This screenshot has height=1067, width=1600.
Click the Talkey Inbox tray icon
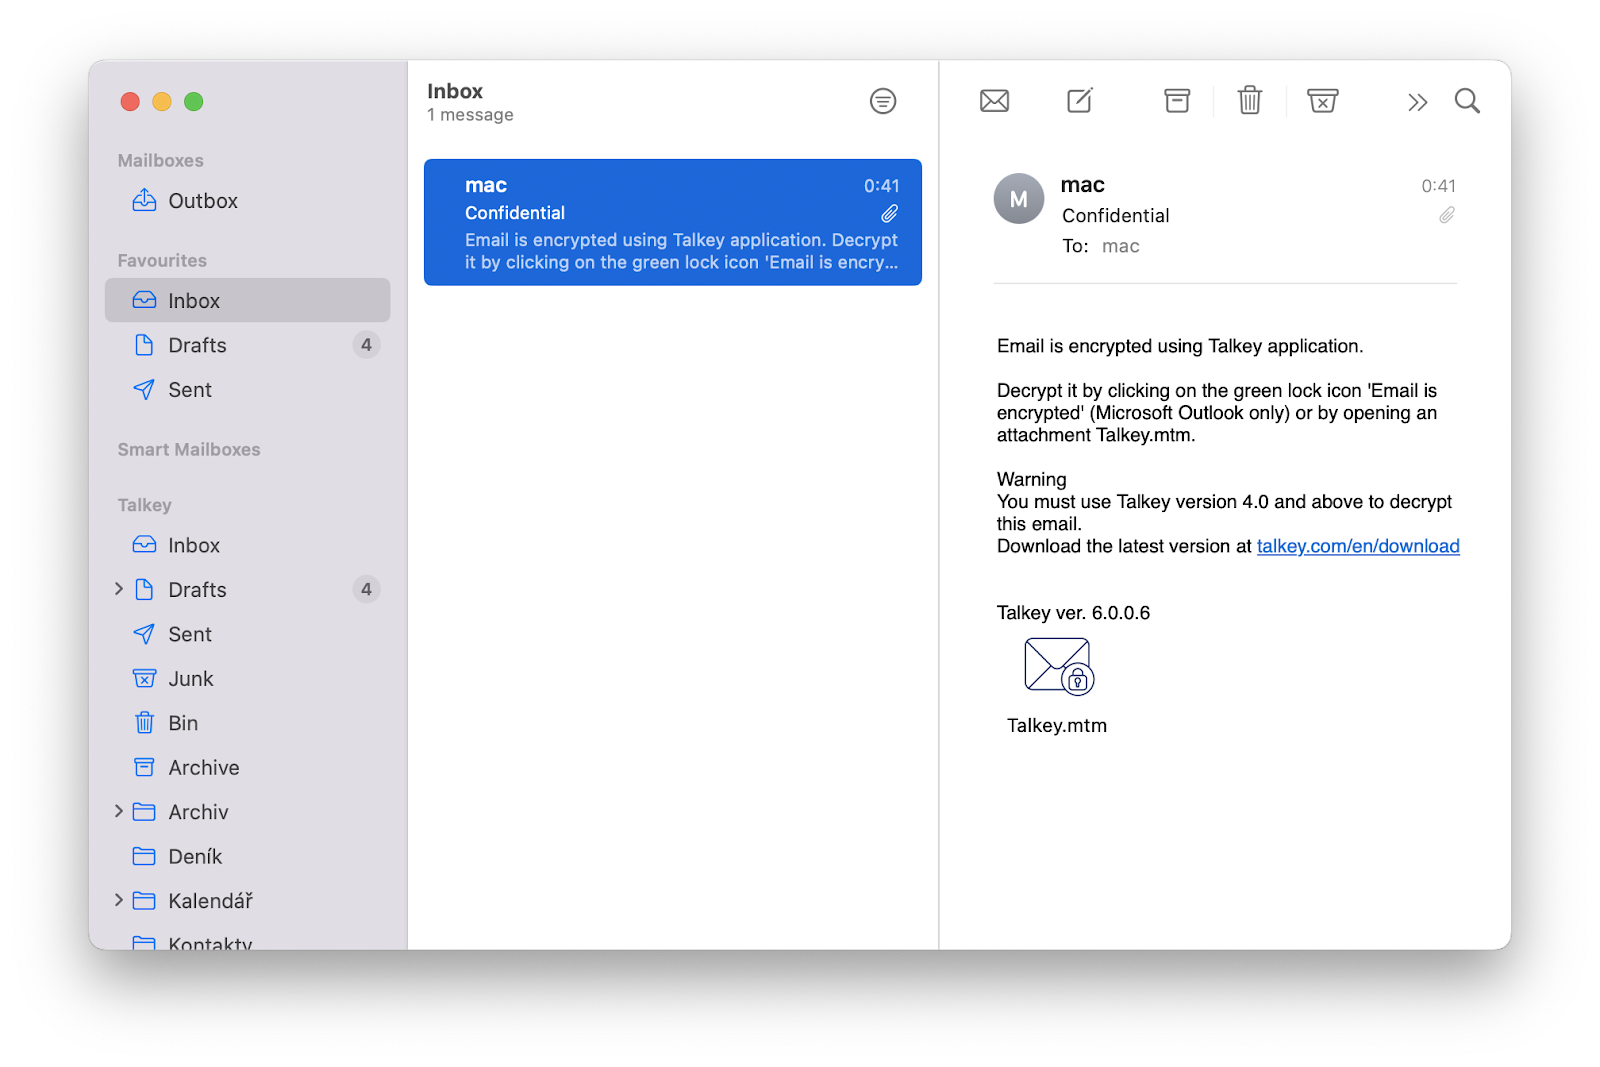coord(144,544)
